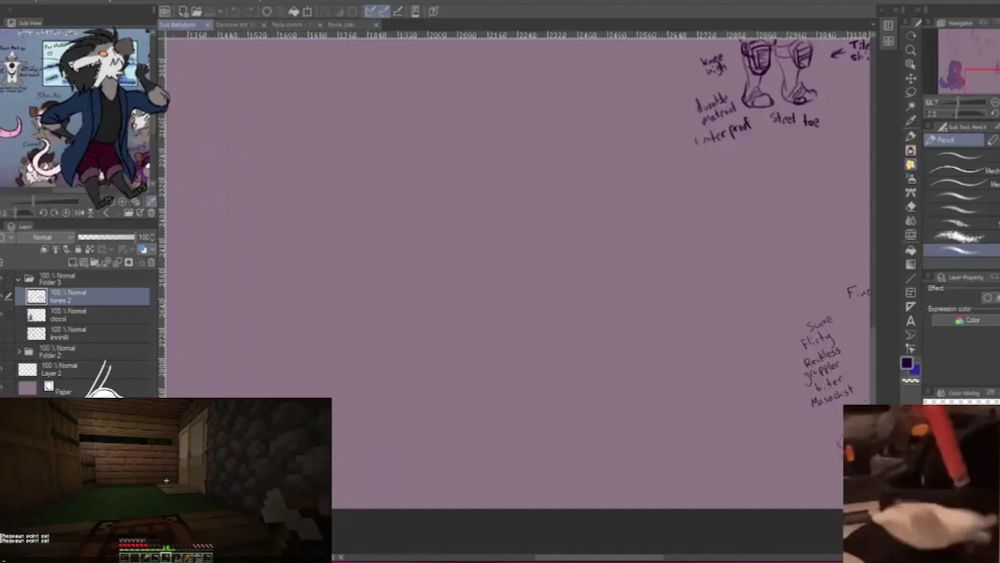This screenshot has height=563, width=1000.
Task: Click the Navigator canvas thumbnail
Action: coord(969,61)
